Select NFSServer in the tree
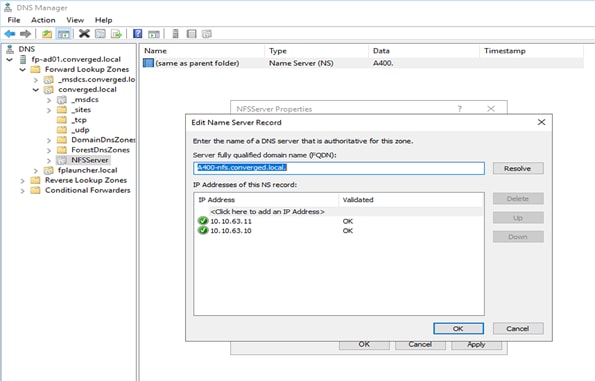Viewport: 595px width, 381px height. [90, 160]
